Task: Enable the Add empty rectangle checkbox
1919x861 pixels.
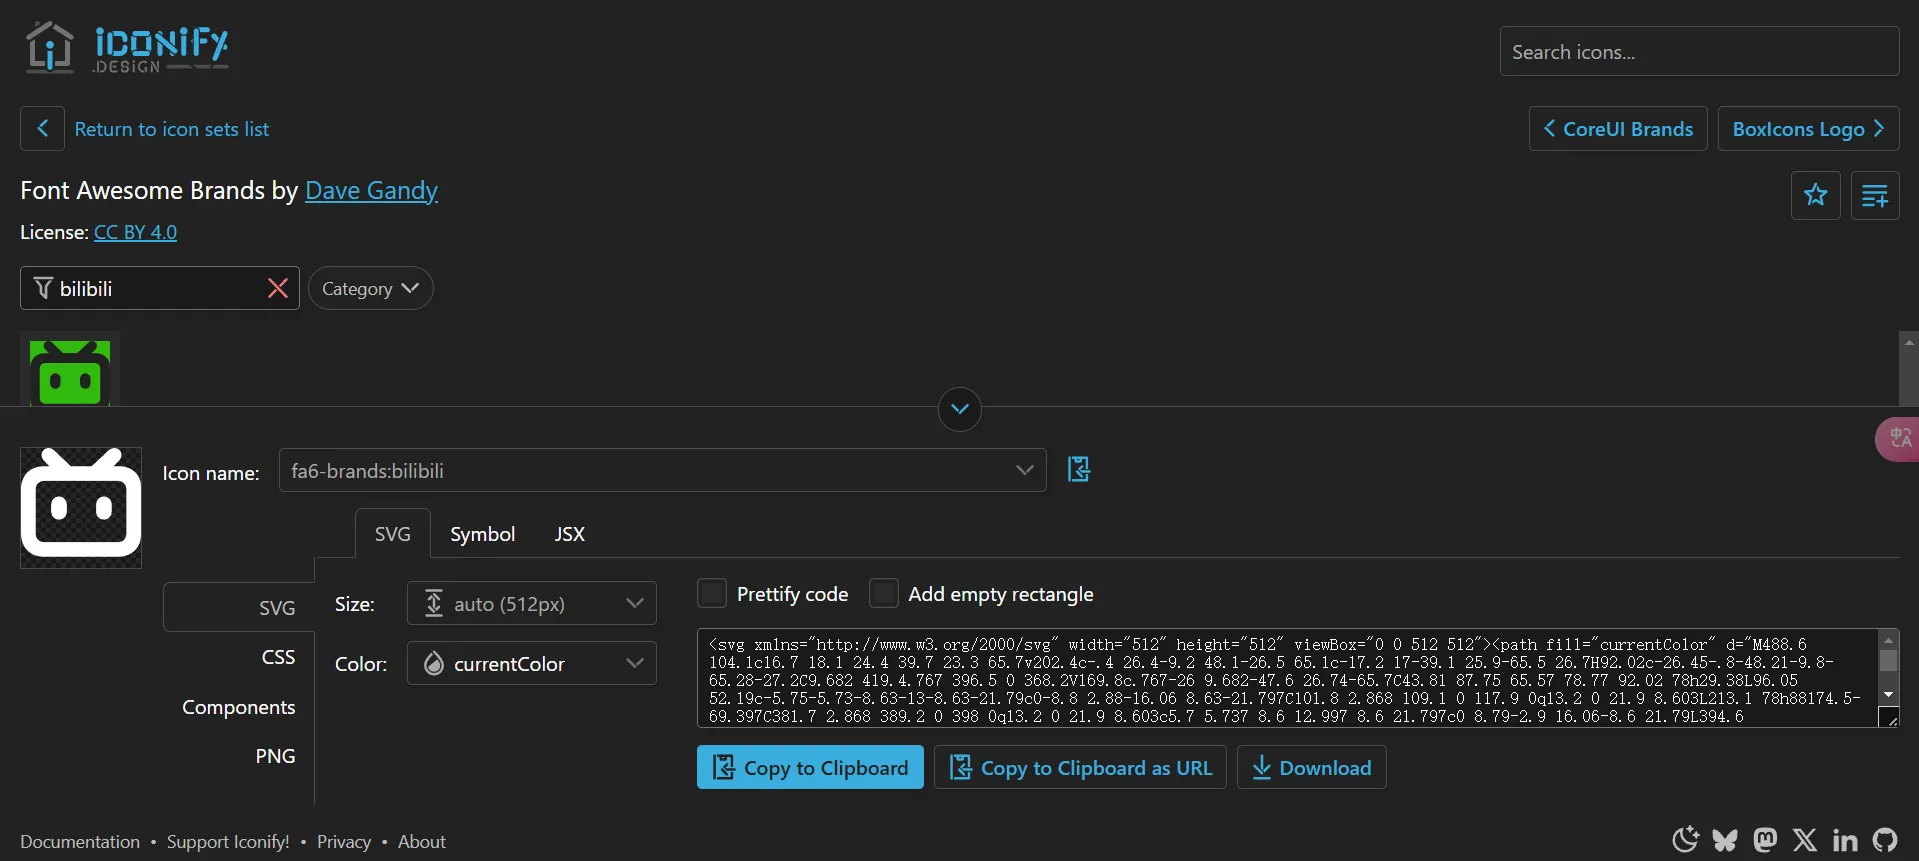Action: click(x=884, y=593)
